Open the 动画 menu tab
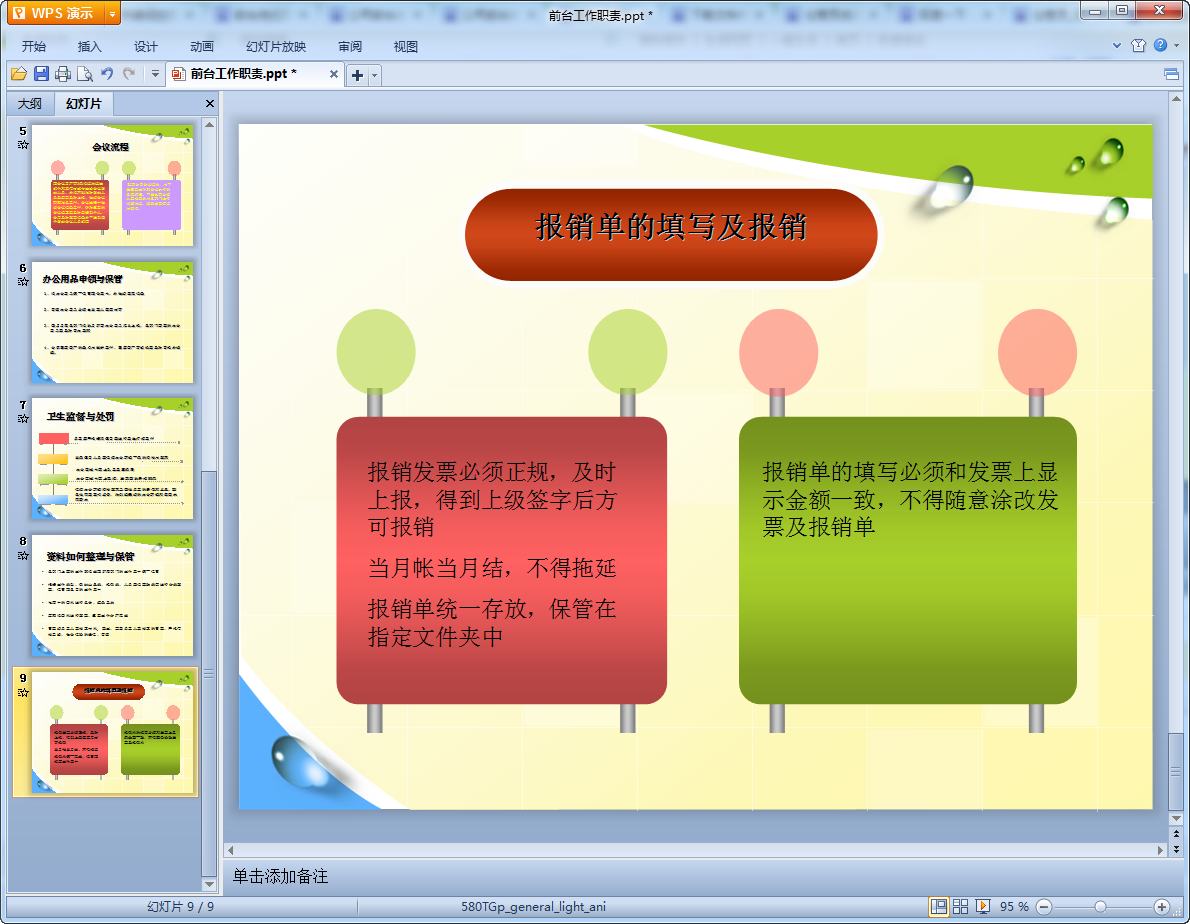 click(x=202, y=46)
